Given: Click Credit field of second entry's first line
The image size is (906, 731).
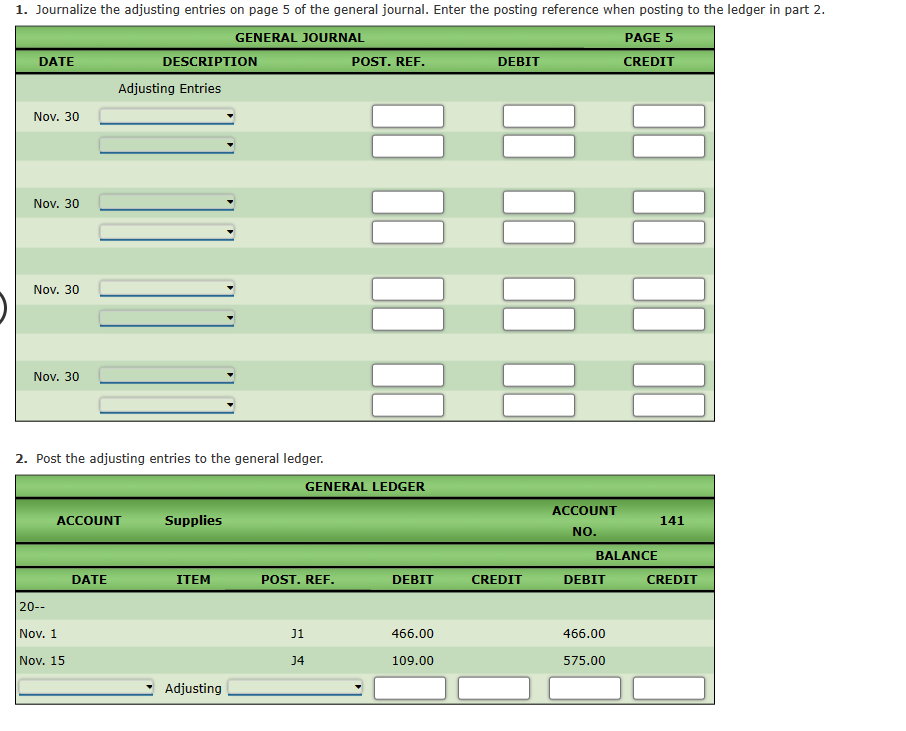Looking at the screenshot, I should [669, 202].
